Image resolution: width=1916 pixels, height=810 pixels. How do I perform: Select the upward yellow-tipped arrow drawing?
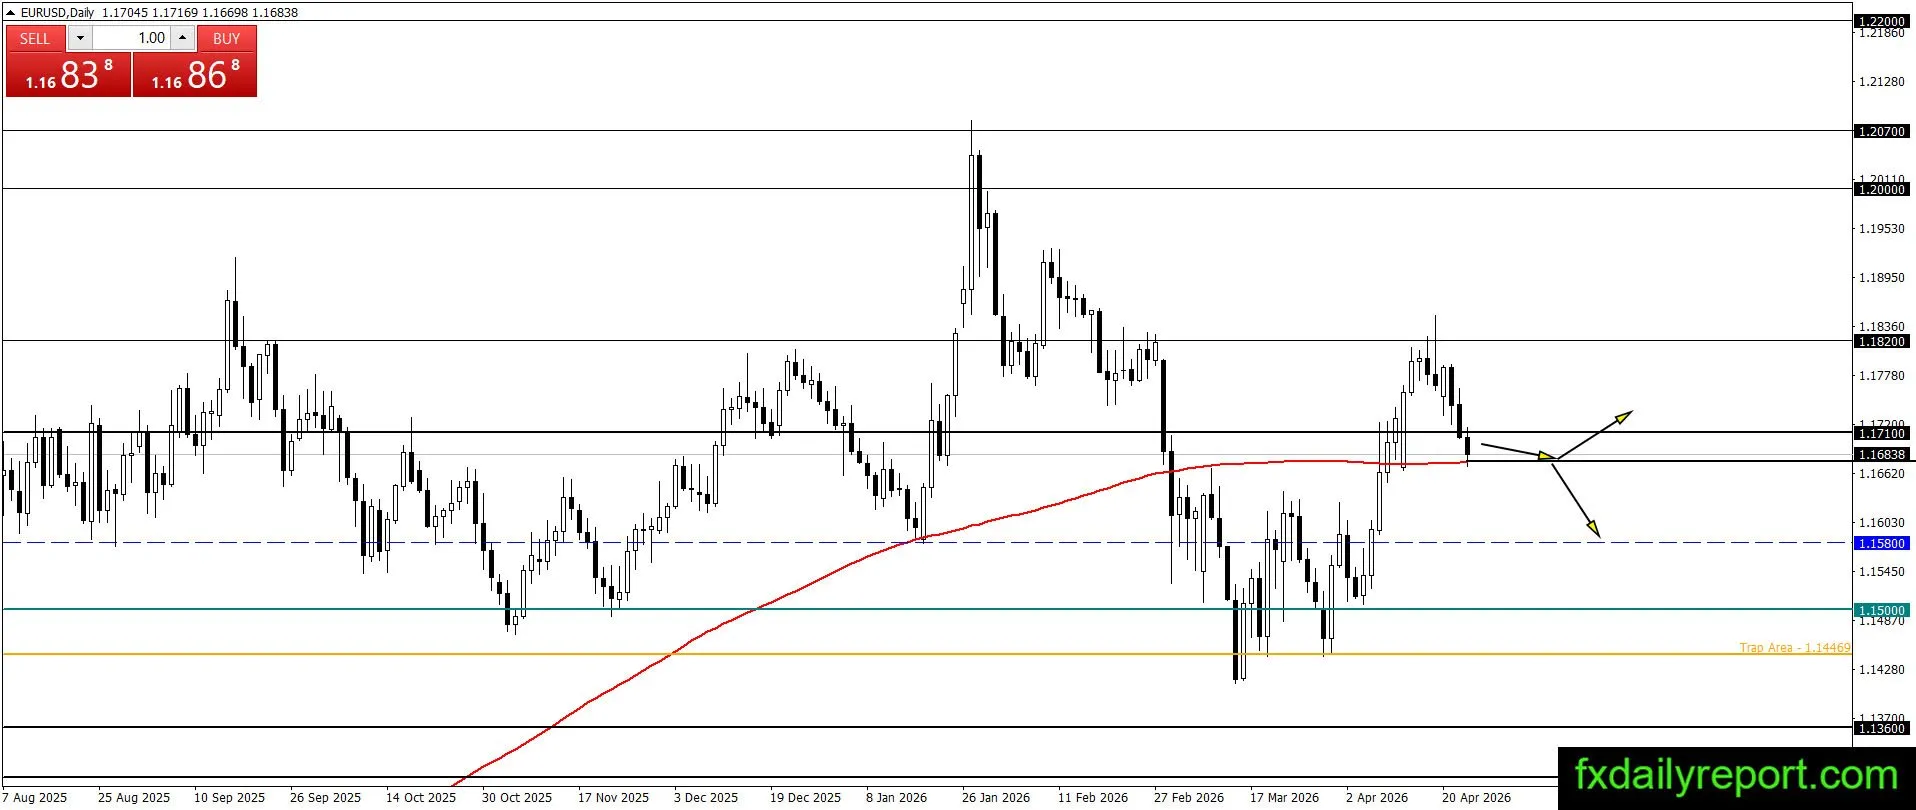[x=1594, y=435]
